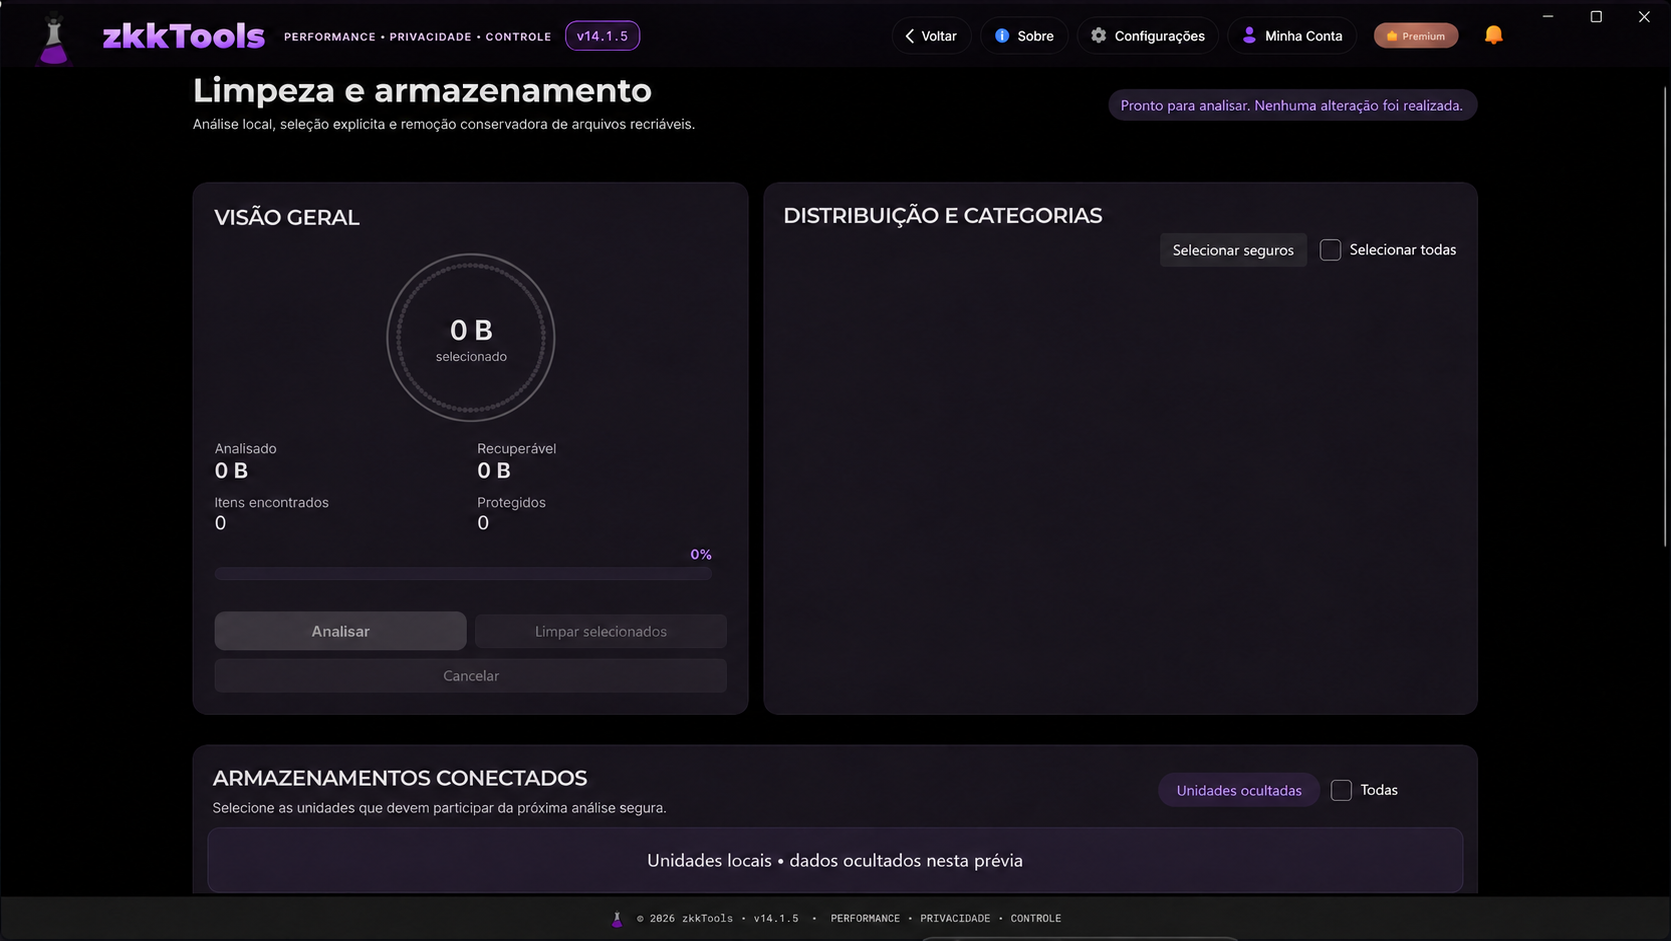
Task: Click the Selecionar seguros button
Action: 1233,250
